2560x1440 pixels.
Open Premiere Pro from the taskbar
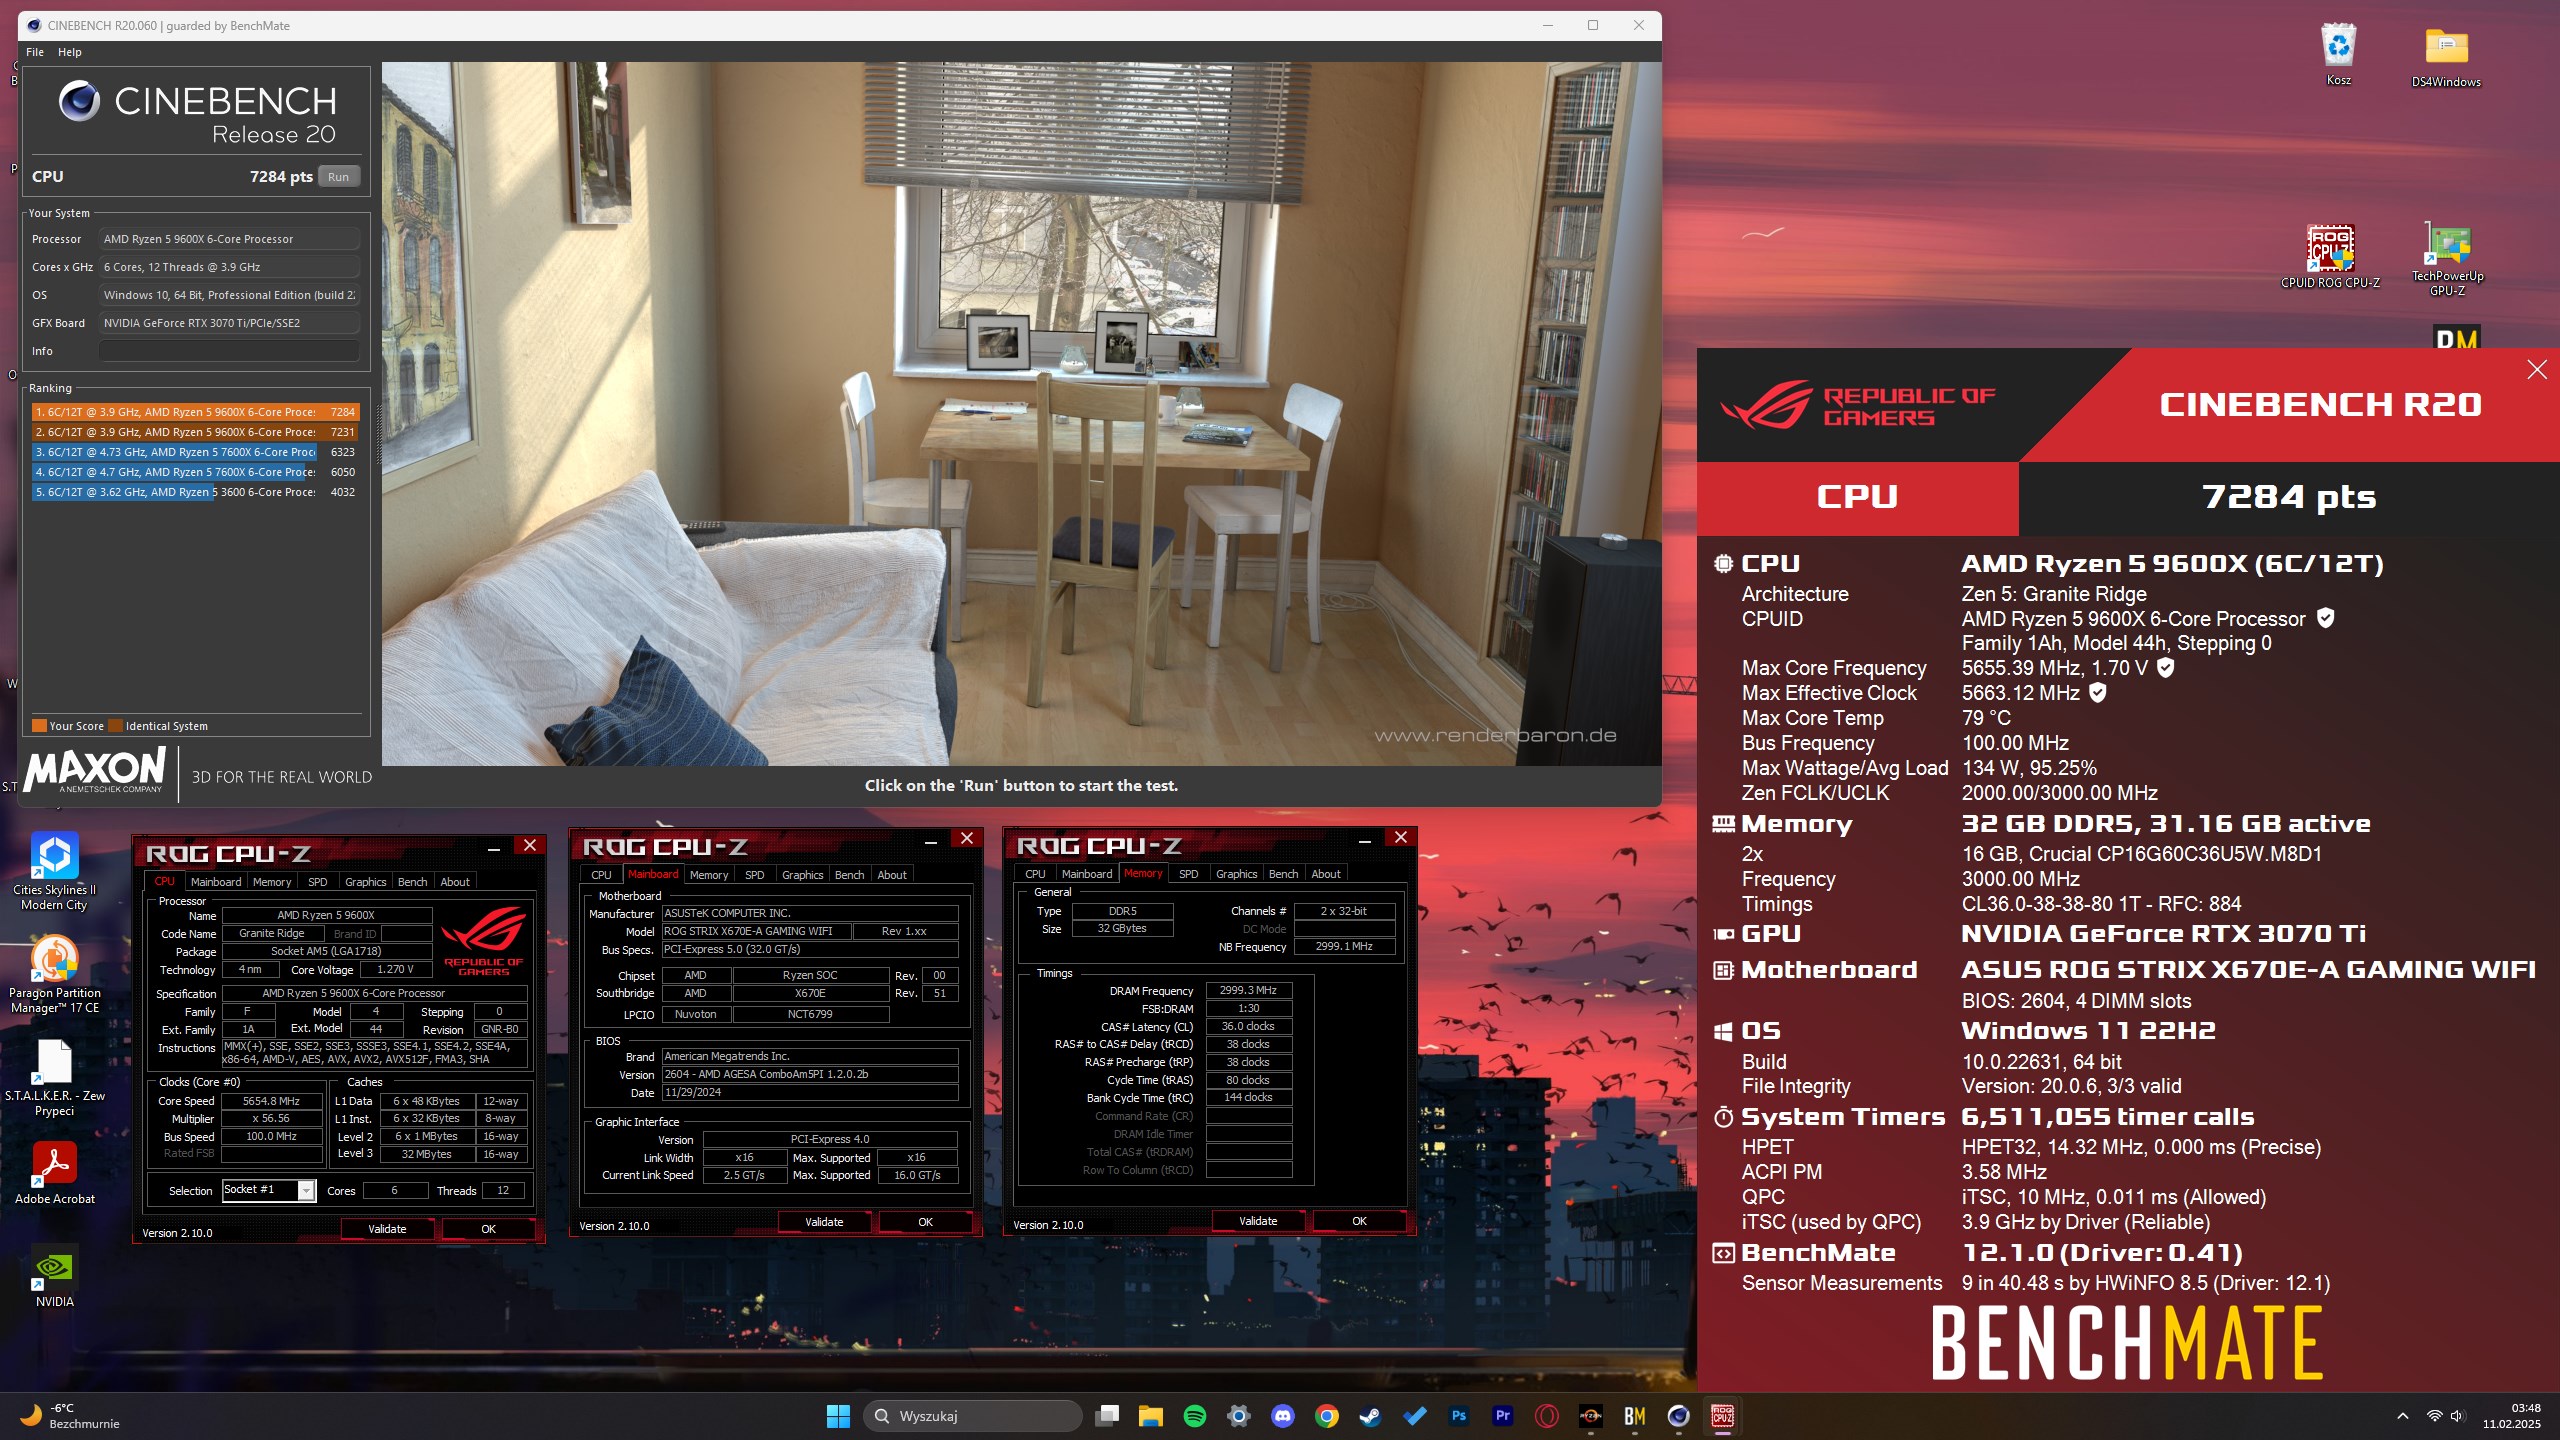pos(1502,1416)
